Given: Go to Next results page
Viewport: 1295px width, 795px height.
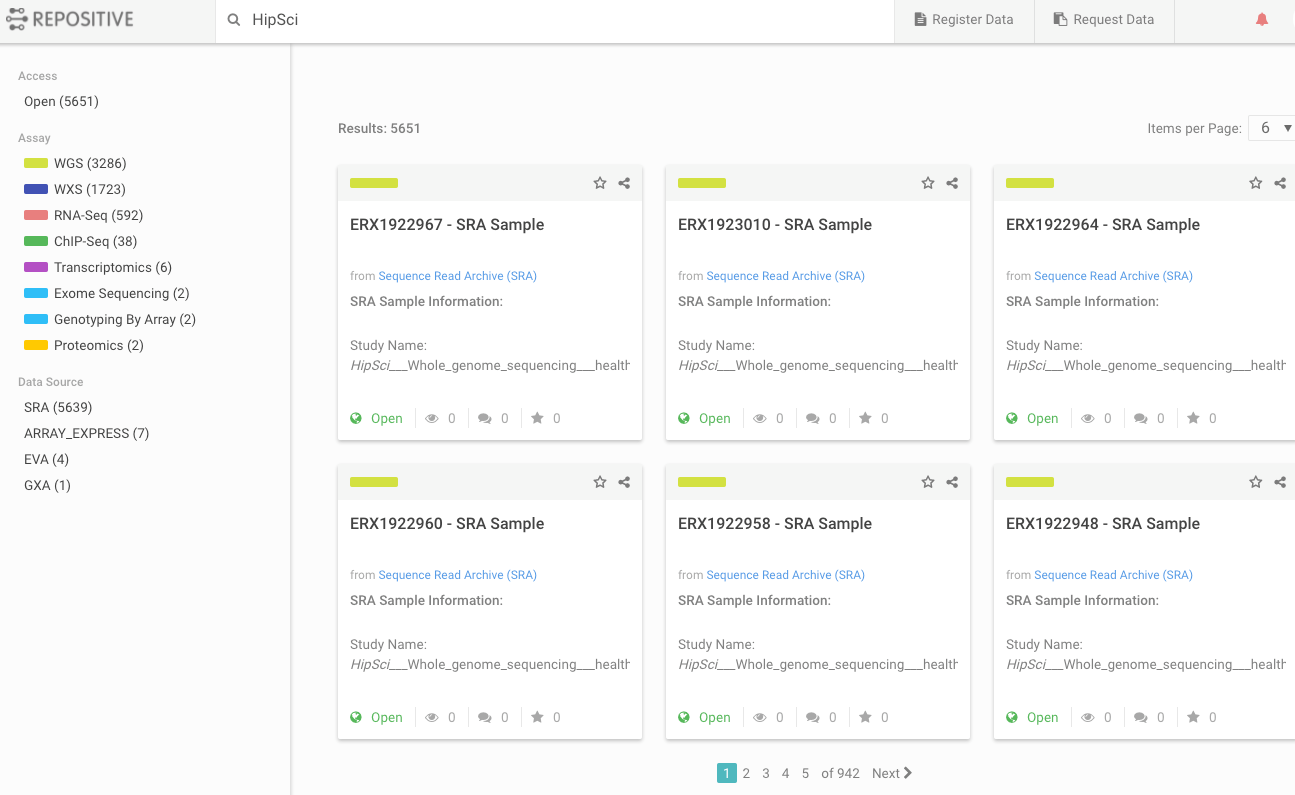Looking at the screenshot, I should click(891, 773).
